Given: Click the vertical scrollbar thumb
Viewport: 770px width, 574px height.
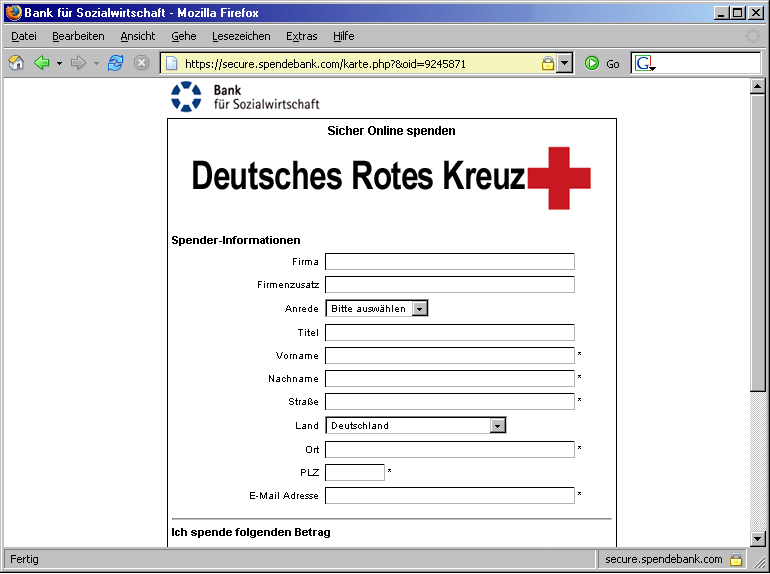Looking at the screenshot, I should coord(758,243).
